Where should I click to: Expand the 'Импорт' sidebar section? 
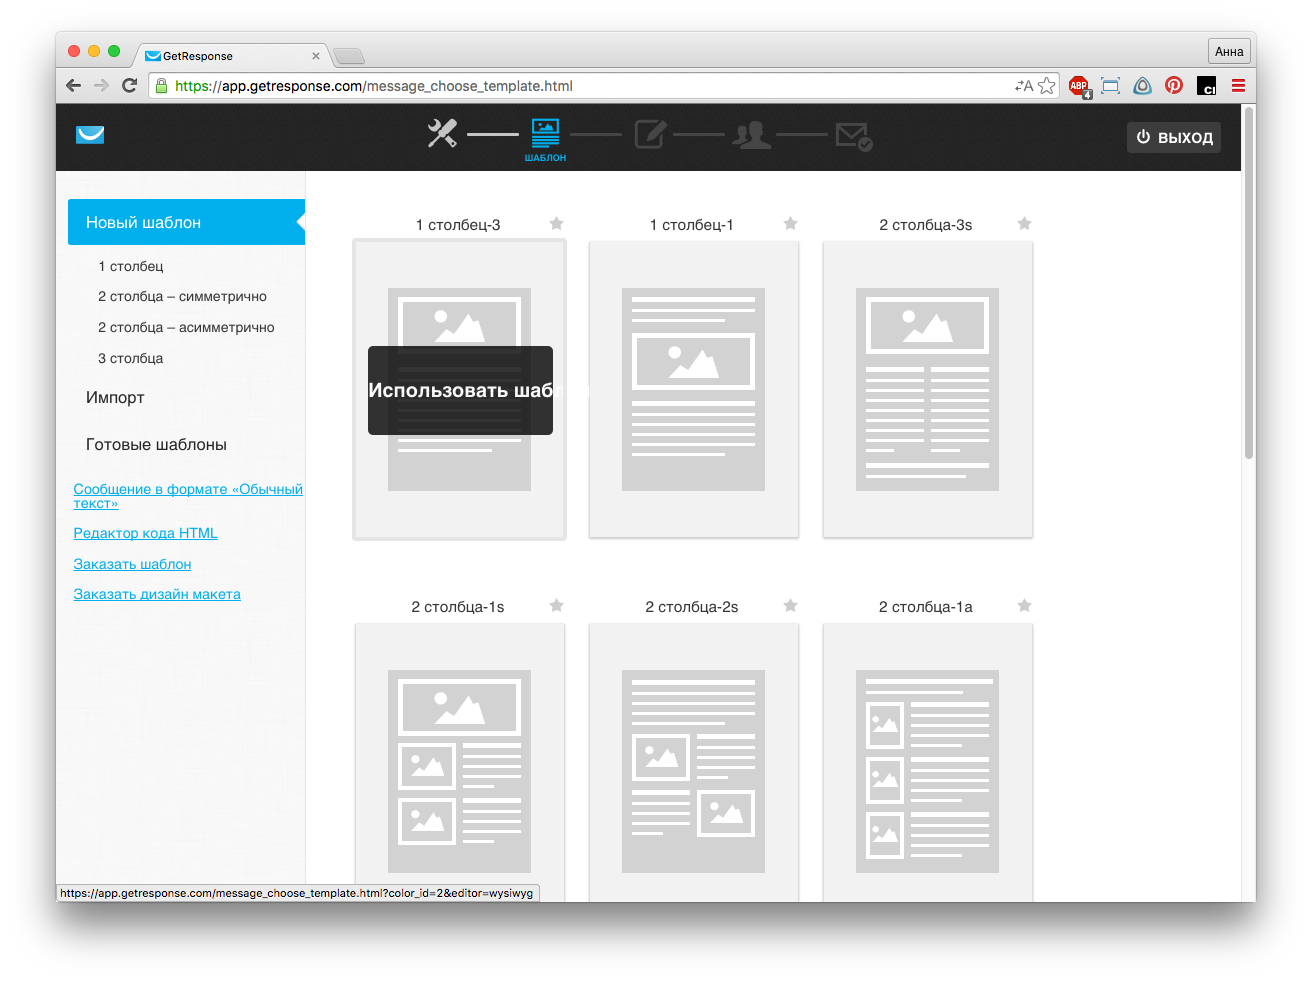tap(115, 398)
